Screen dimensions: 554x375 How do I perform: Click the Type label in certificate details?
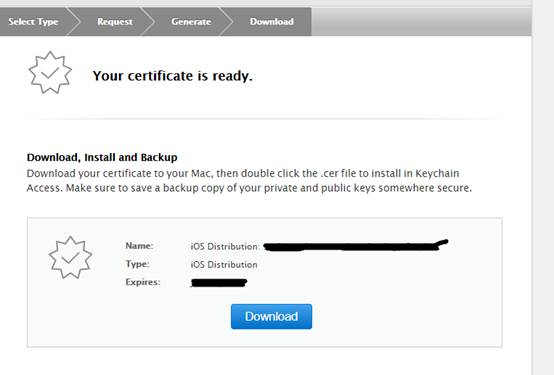pos(137,264)
